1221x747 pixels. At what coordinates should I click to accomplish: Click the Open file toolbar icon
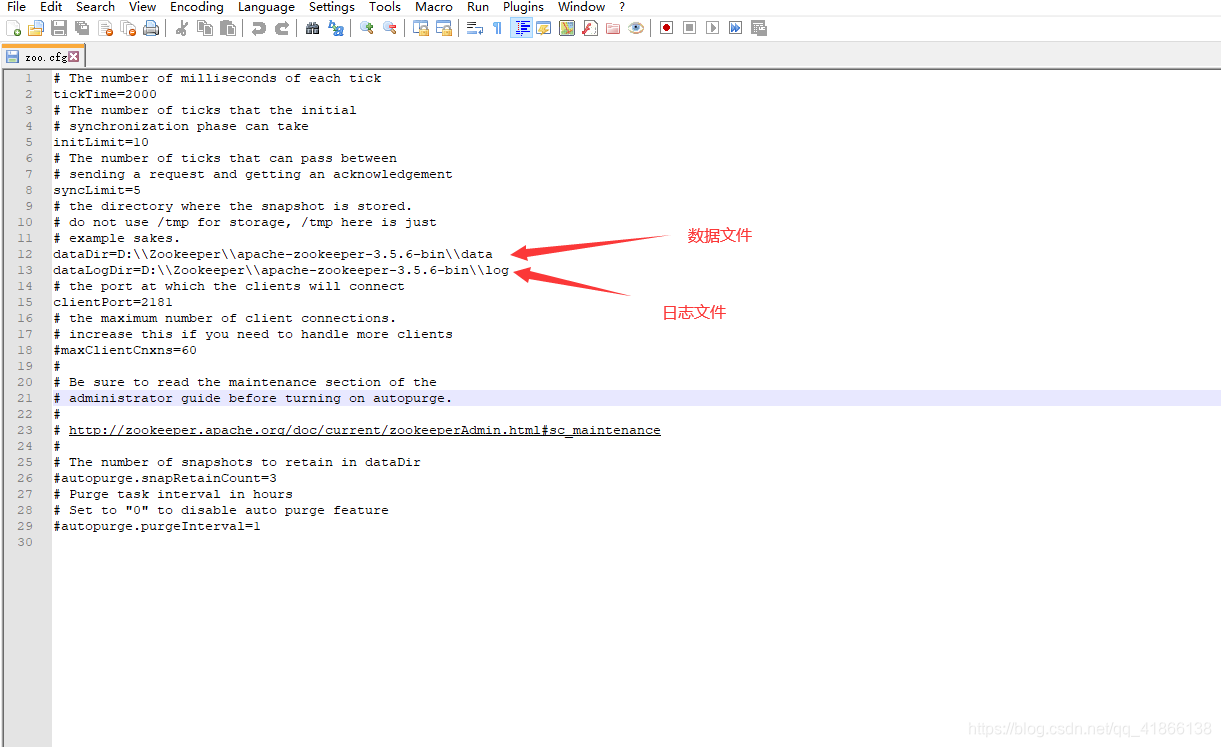click(x=35, y=28)
